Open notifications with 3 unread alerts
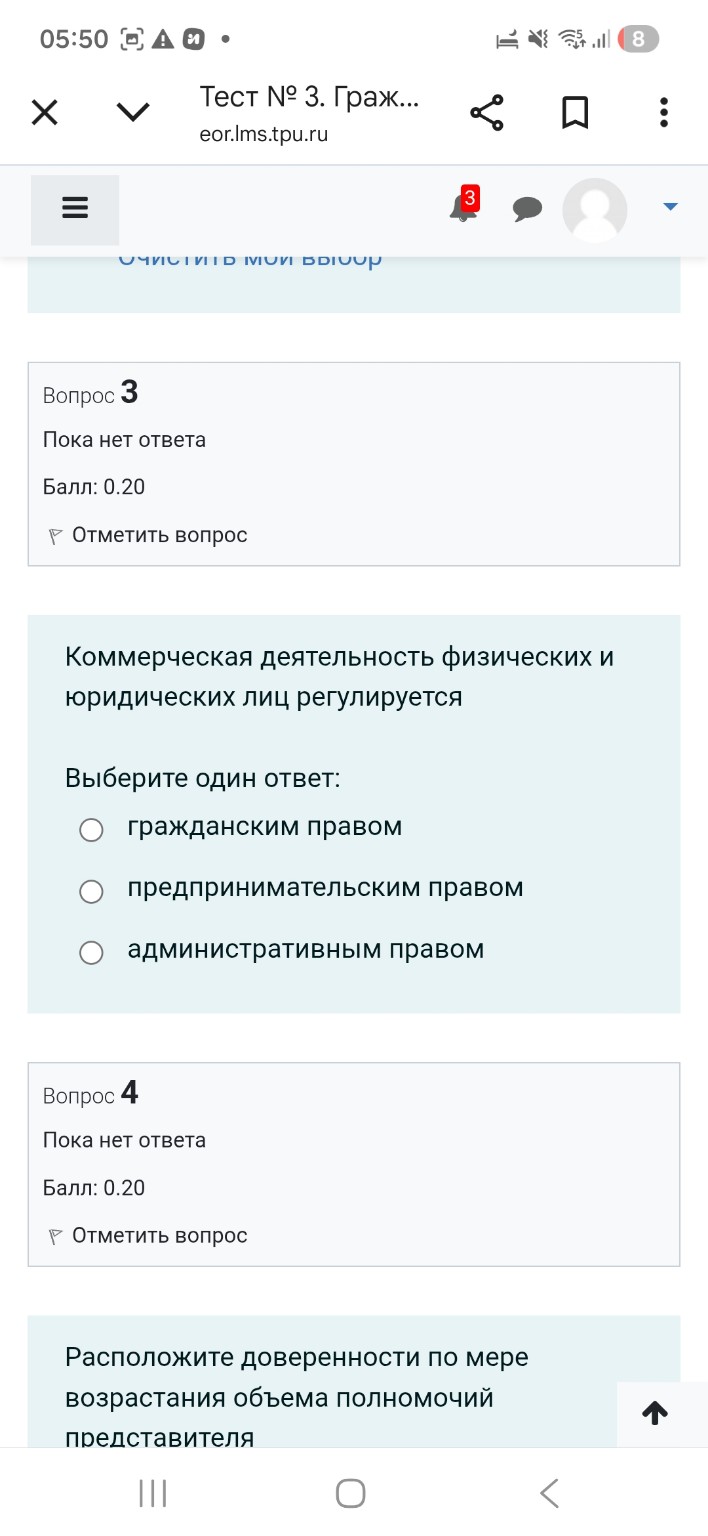Viewport: 708px width, 1536px height. coord(462,212)
